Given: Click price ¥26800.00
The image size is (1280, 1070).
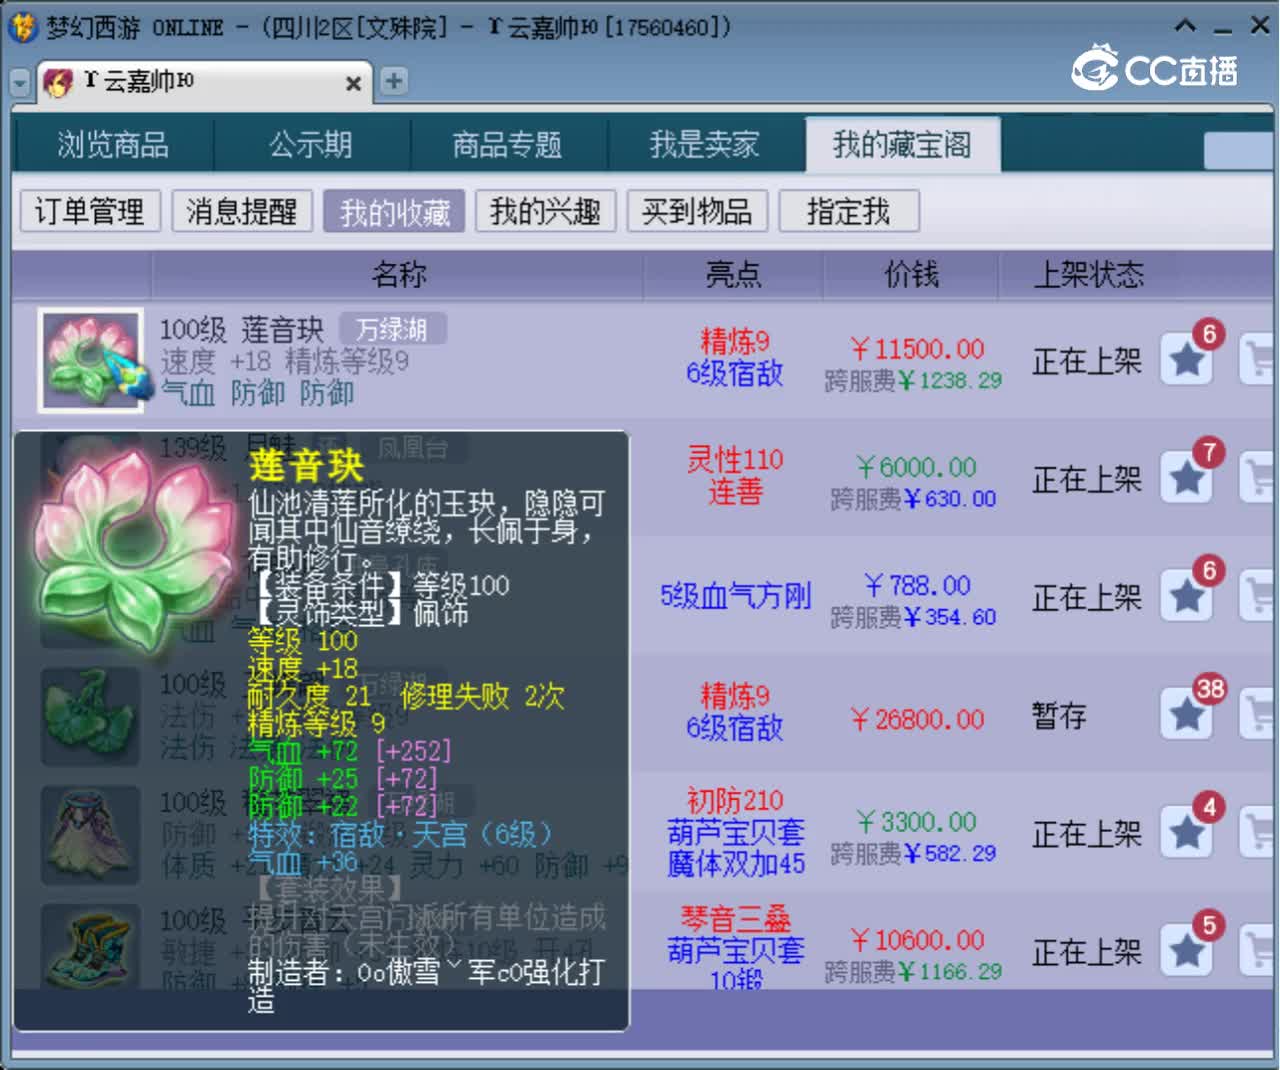Looking at the screenshot, I should 917,719.
